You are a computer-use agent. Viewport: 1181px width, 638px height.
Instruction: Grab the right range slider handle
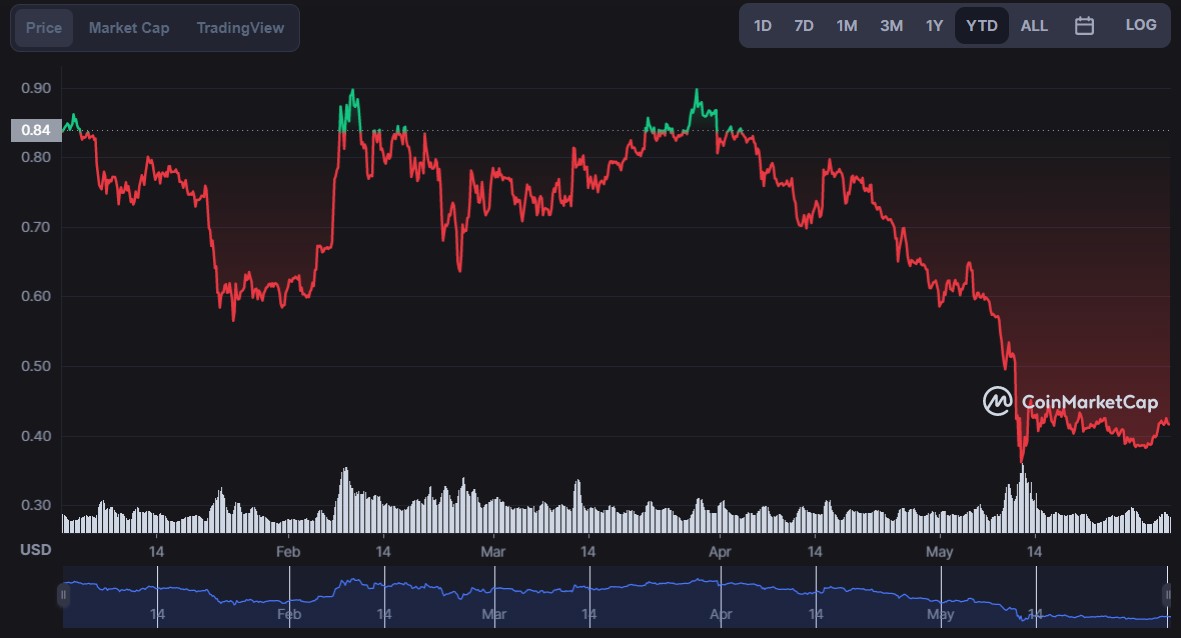tap(1167, 595)
